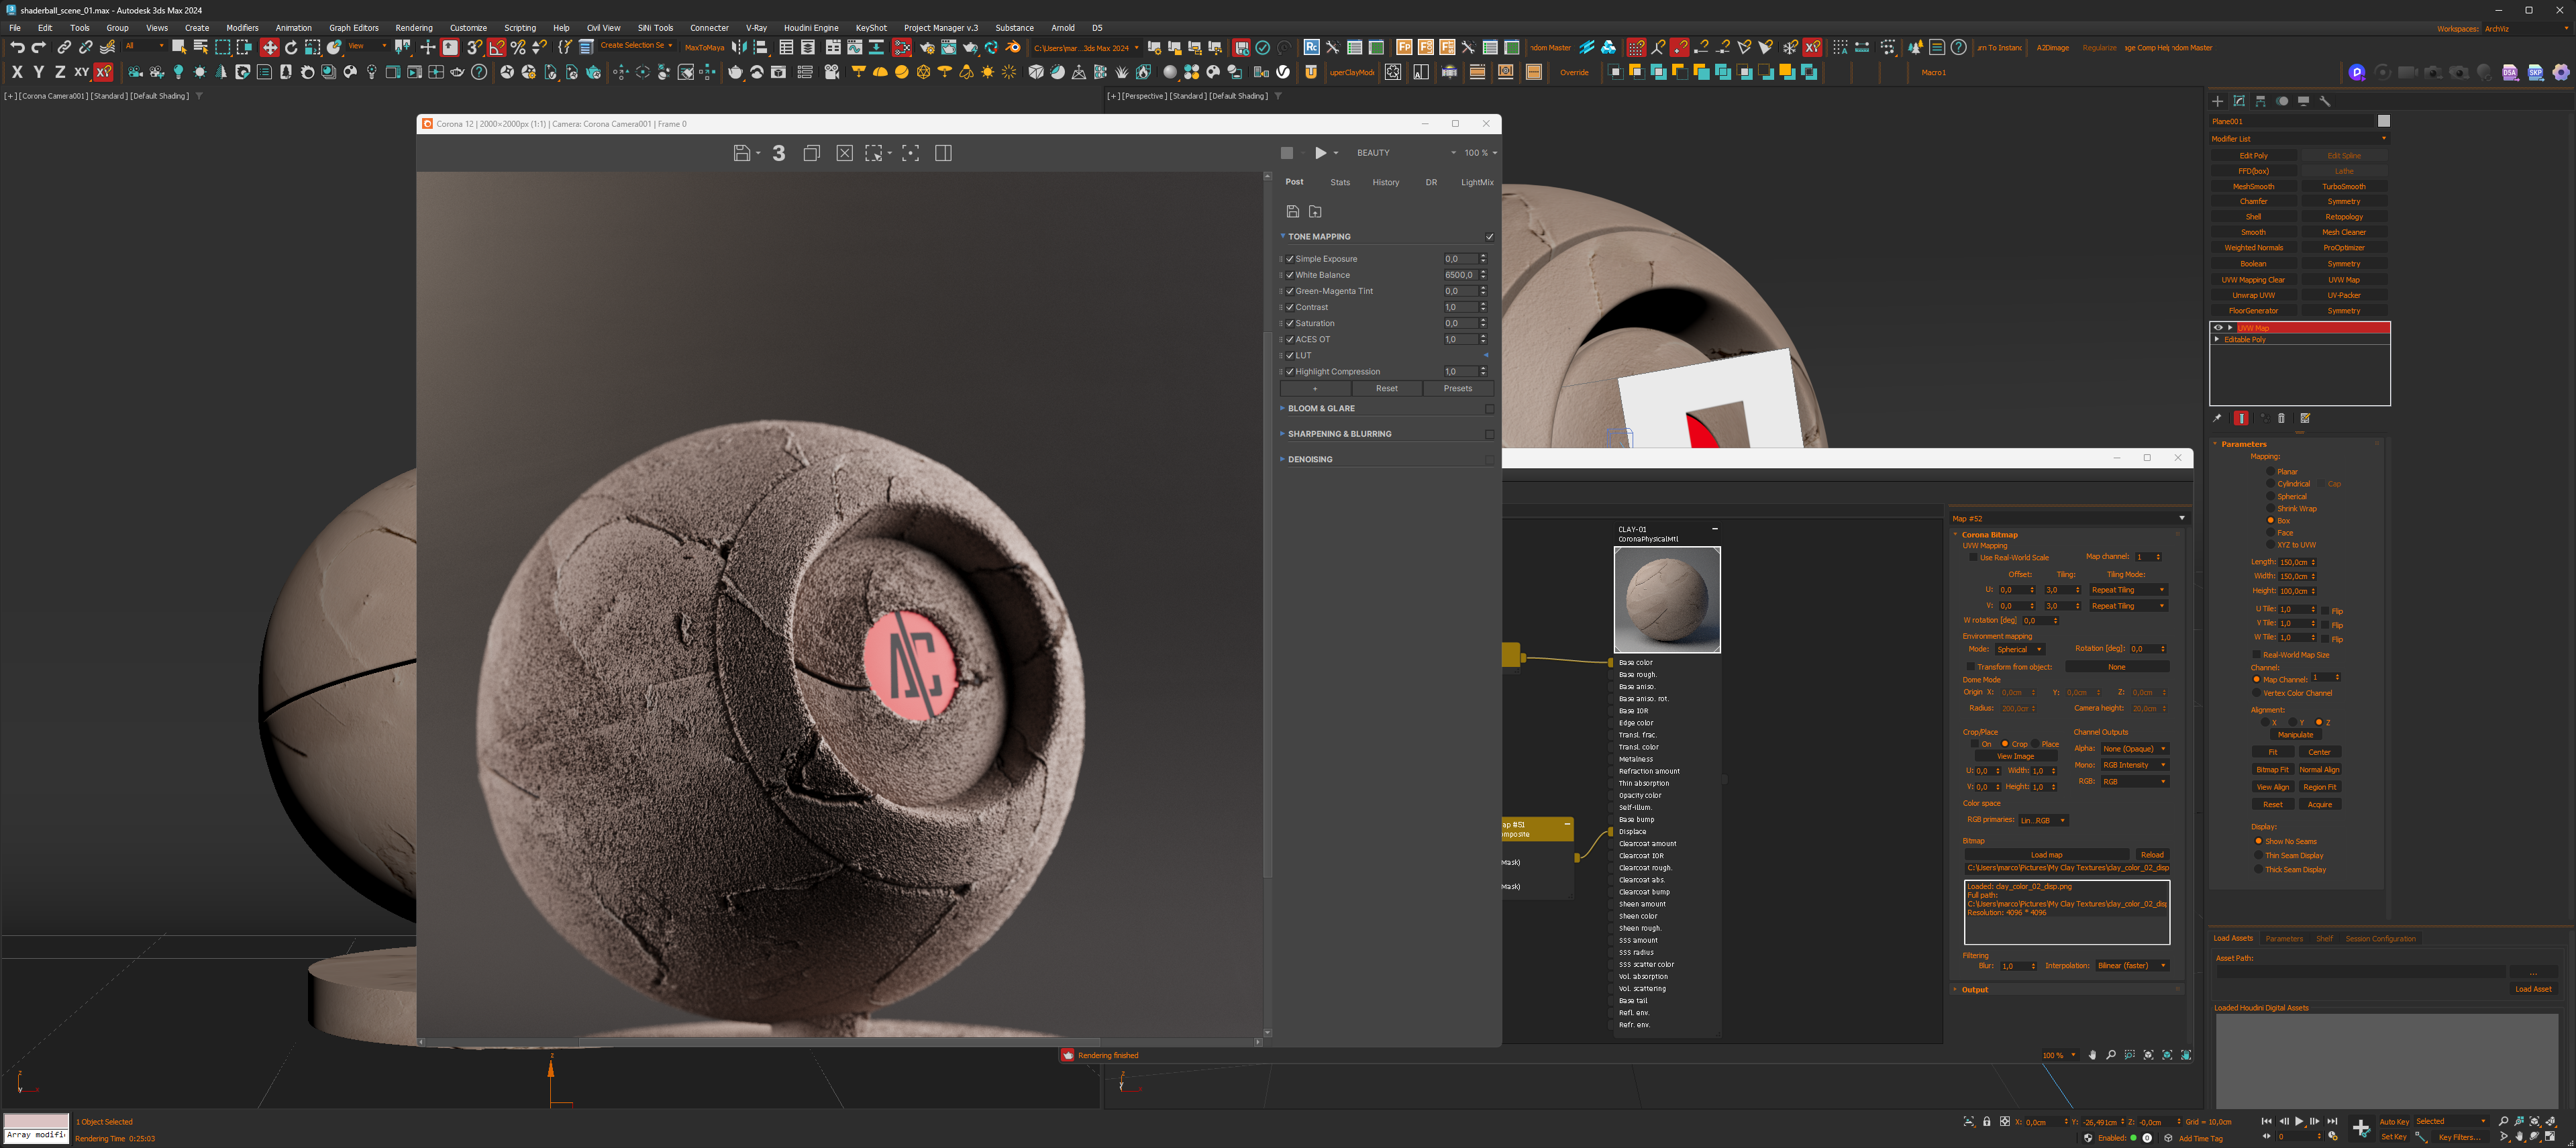Click the Reload bitmap button
2576x1148 pixels.
(x=2152, y=855)
